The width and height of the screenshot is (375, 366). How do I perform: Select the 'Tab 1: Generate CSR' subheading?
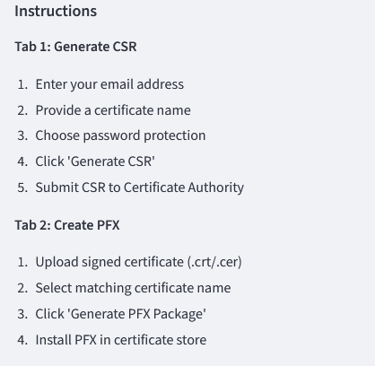[x=76, y=46]
